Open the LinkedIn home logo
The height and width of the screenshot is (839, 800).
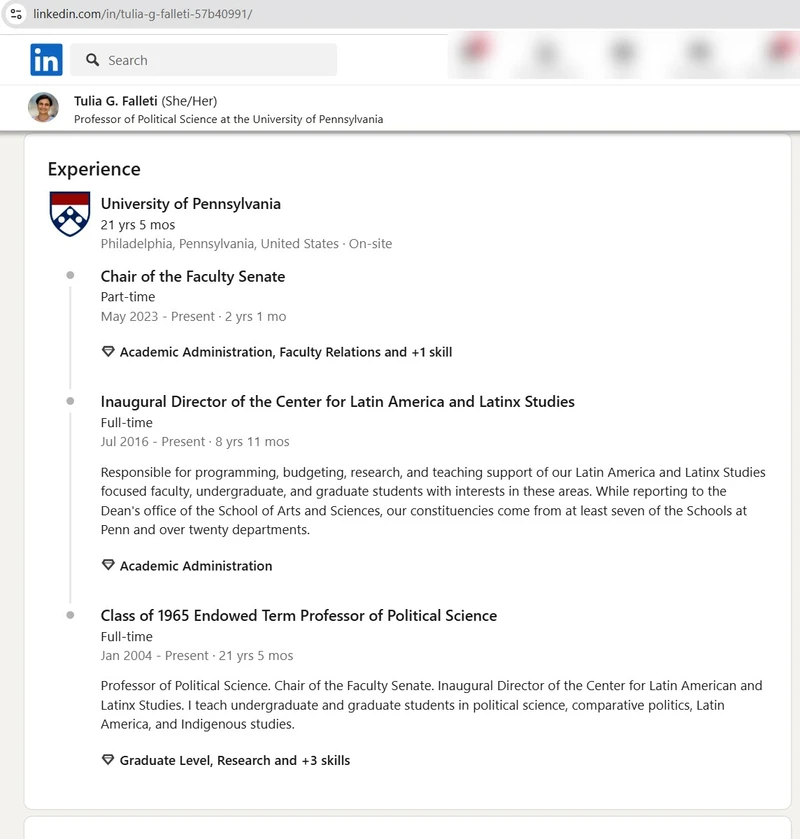pyautogui.click(x=46, y=59)
